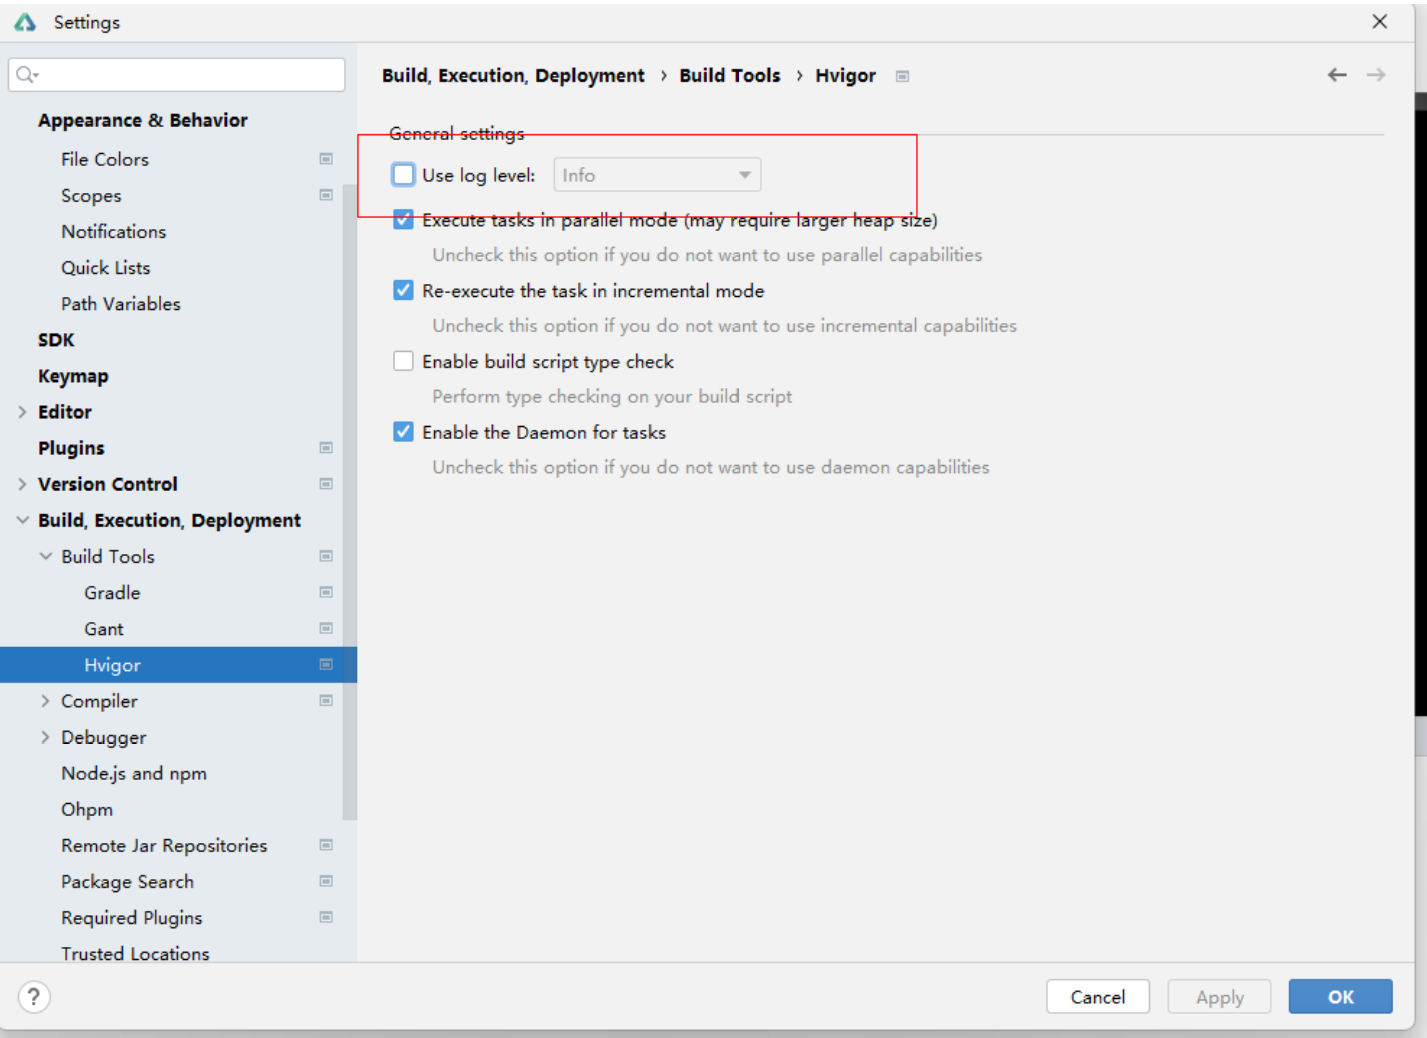This screenshot has height=1038, width=1427.
Task: Click the settings tree vertical scrollbar
Action: [349, 502]
